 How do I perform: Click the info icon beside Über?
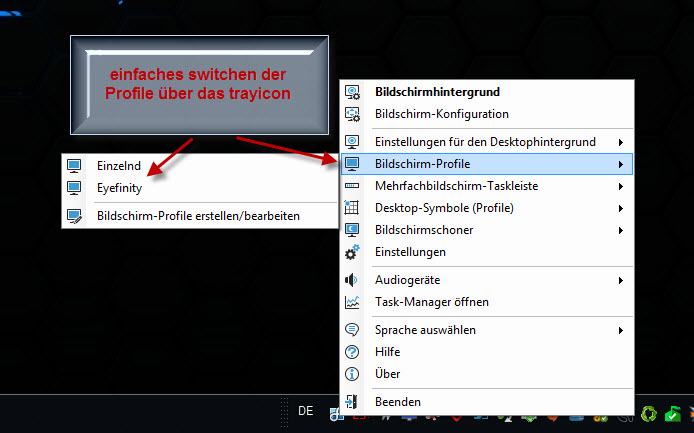[x=352, y=374]
